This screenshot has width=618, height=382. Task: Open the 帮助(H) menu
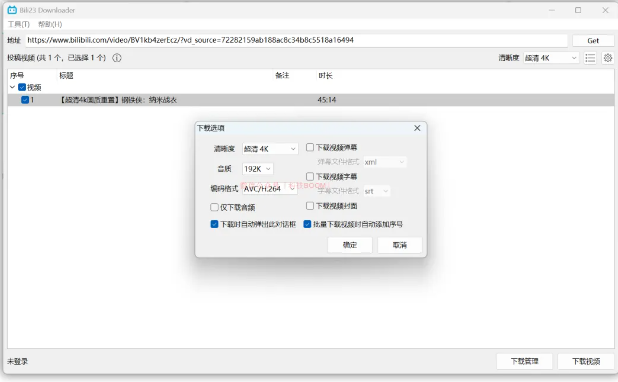(50, 24)
